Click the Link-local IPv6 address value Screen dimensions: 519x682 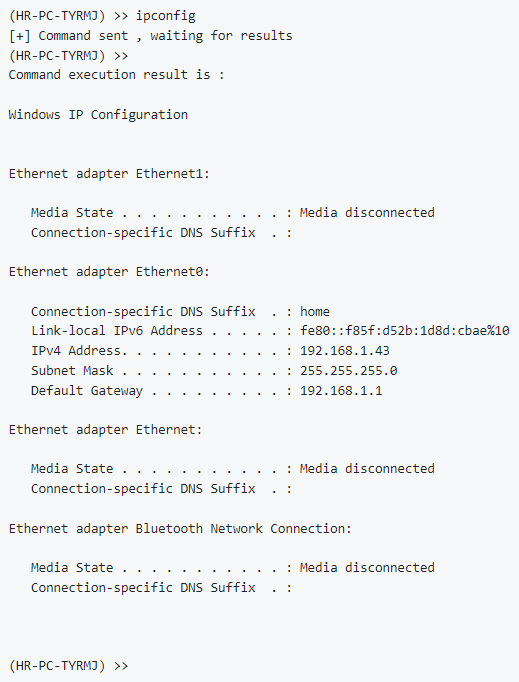tap(405, 331)
